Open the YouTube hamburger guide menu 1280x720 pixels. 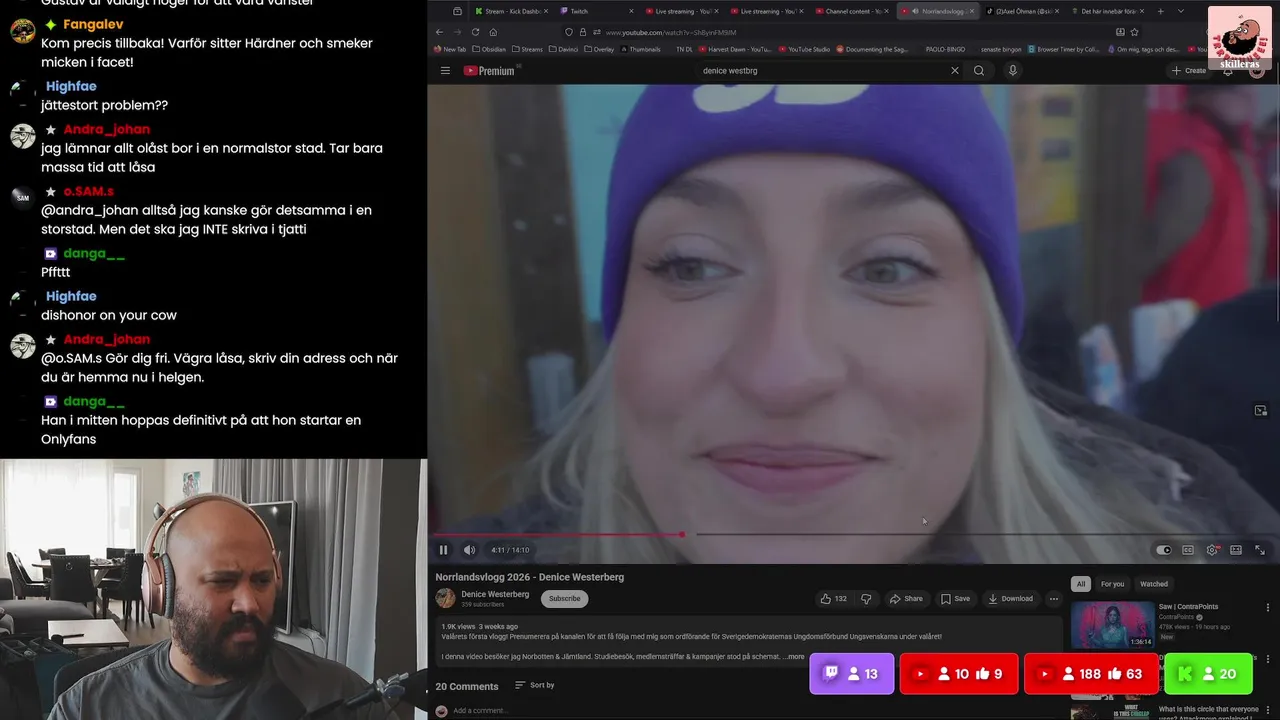pyautogui.click(x=445, y=71)
